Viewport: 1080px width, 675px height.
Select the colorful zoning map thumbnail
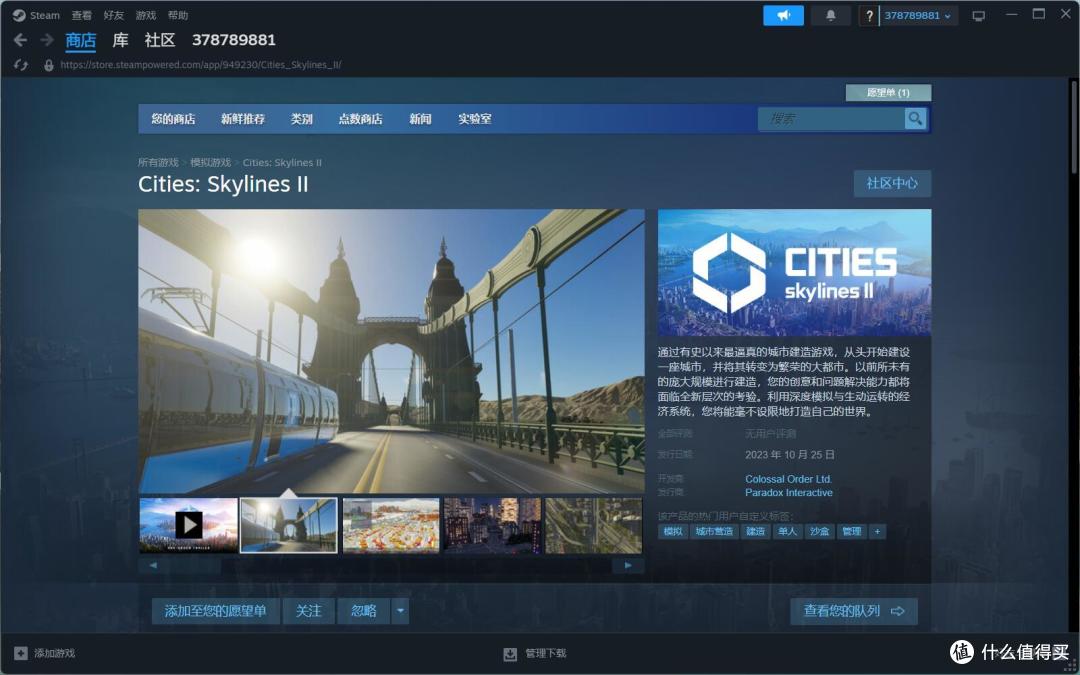391,526
